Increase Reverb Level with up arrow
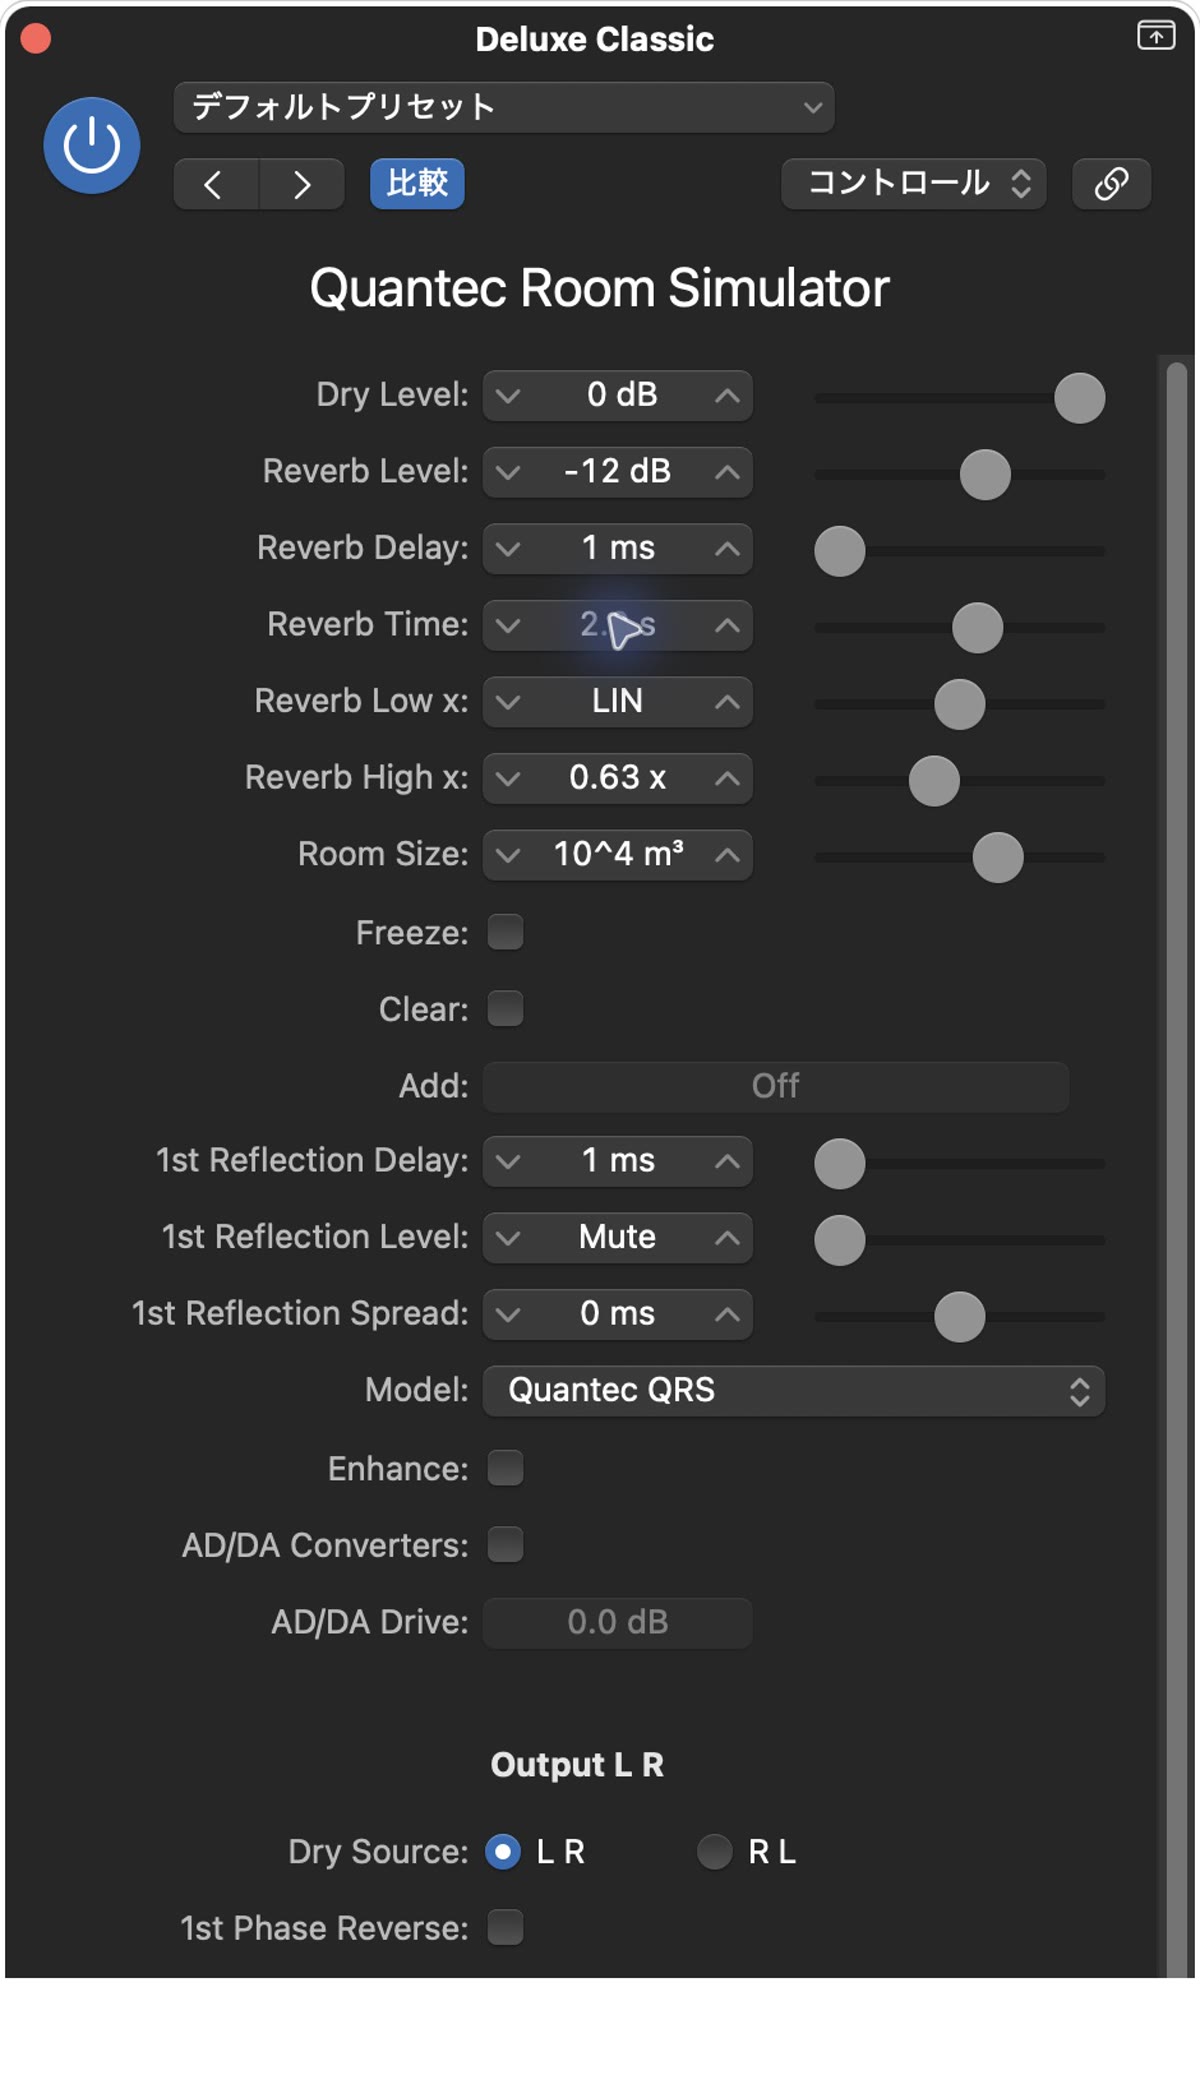 [x=727, y=472]
